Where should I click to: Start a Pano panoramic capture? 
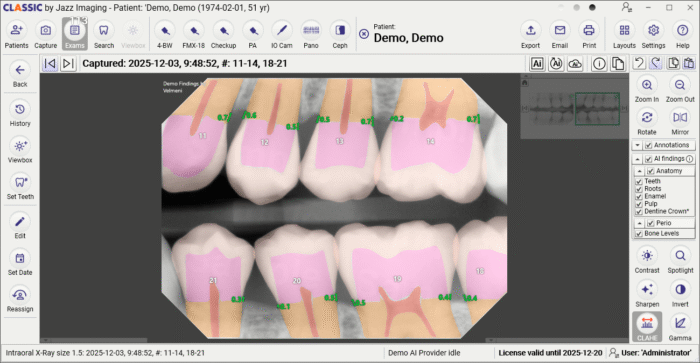click(311, 35)
